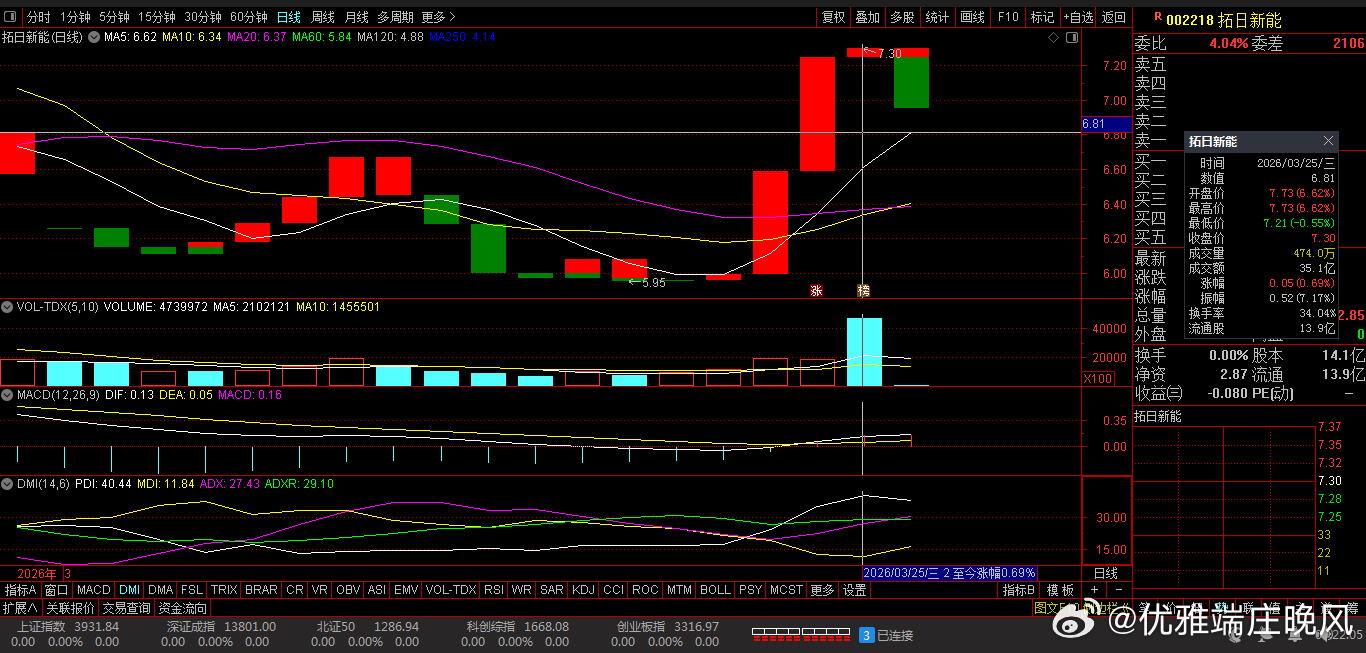
Task: Switch to 分时 intraday view
Action: (x=39, y=17)
